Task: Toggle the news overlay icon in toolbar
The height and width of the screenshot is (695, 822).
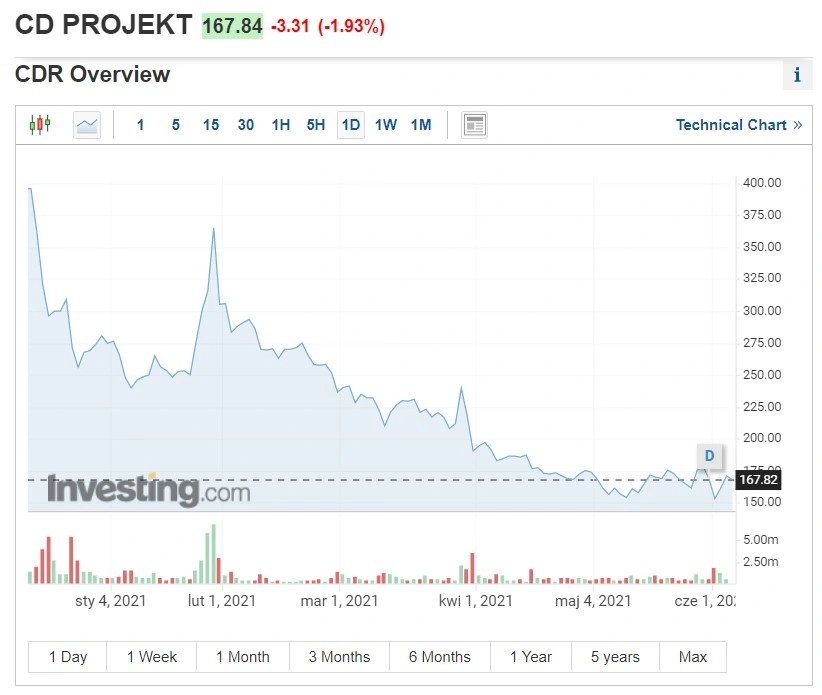Action: click(474, 125)
